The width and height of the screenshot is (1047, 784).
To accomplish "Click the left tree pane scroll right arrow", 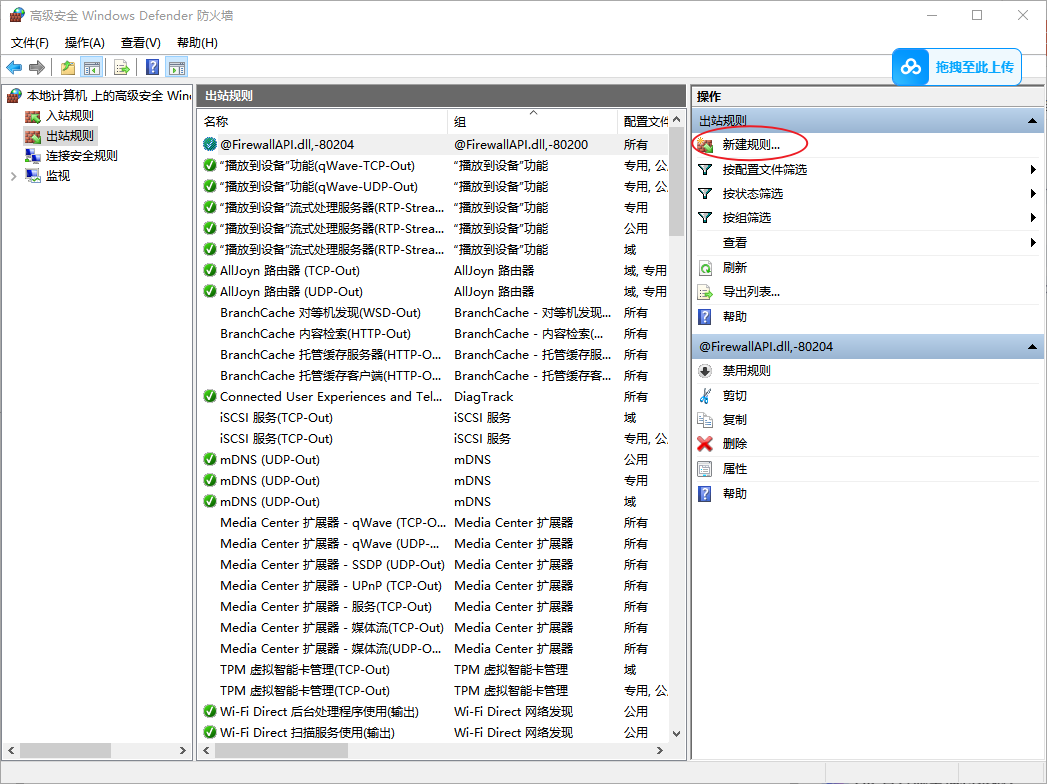I will pyautogui.click(x=182, y=751).
